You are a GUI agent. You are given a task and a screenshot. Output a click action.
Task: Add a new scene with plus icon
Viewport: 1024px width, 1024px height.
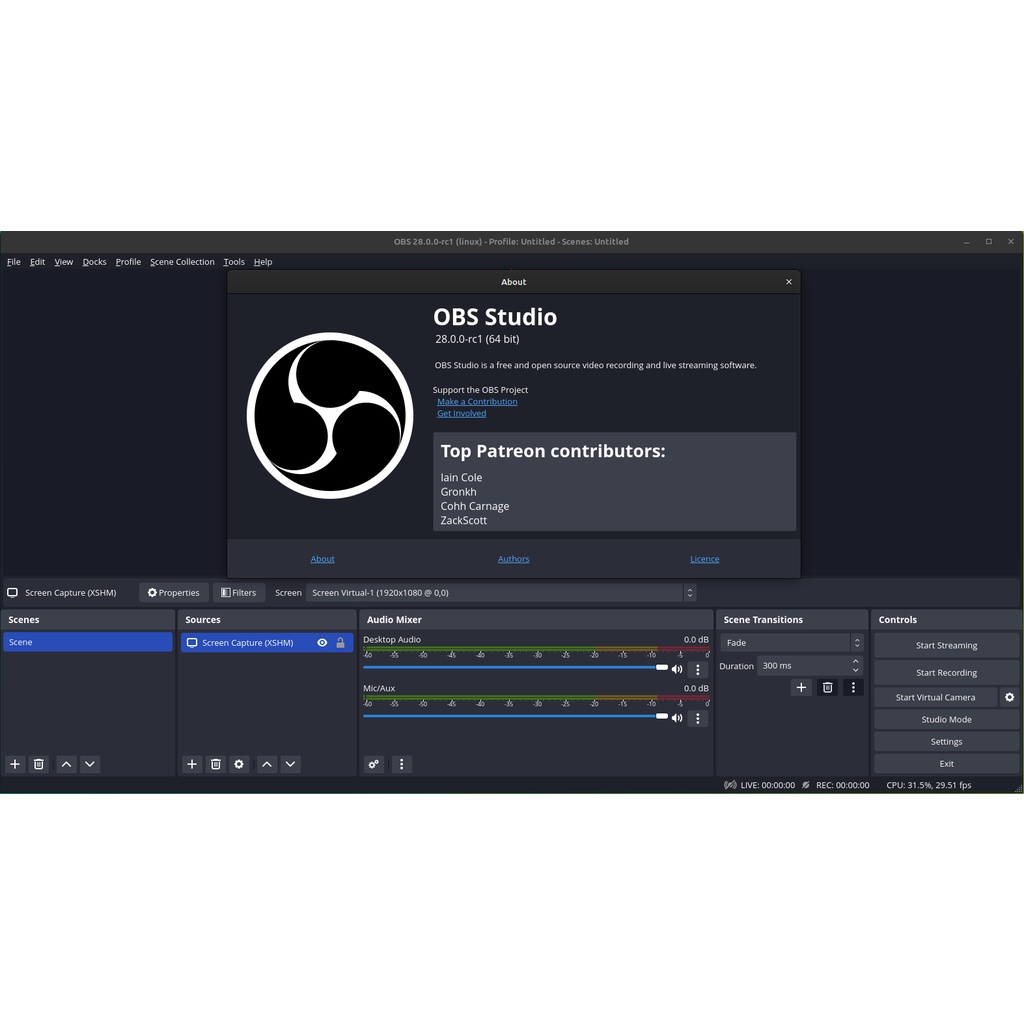click(x=15, y=764)
